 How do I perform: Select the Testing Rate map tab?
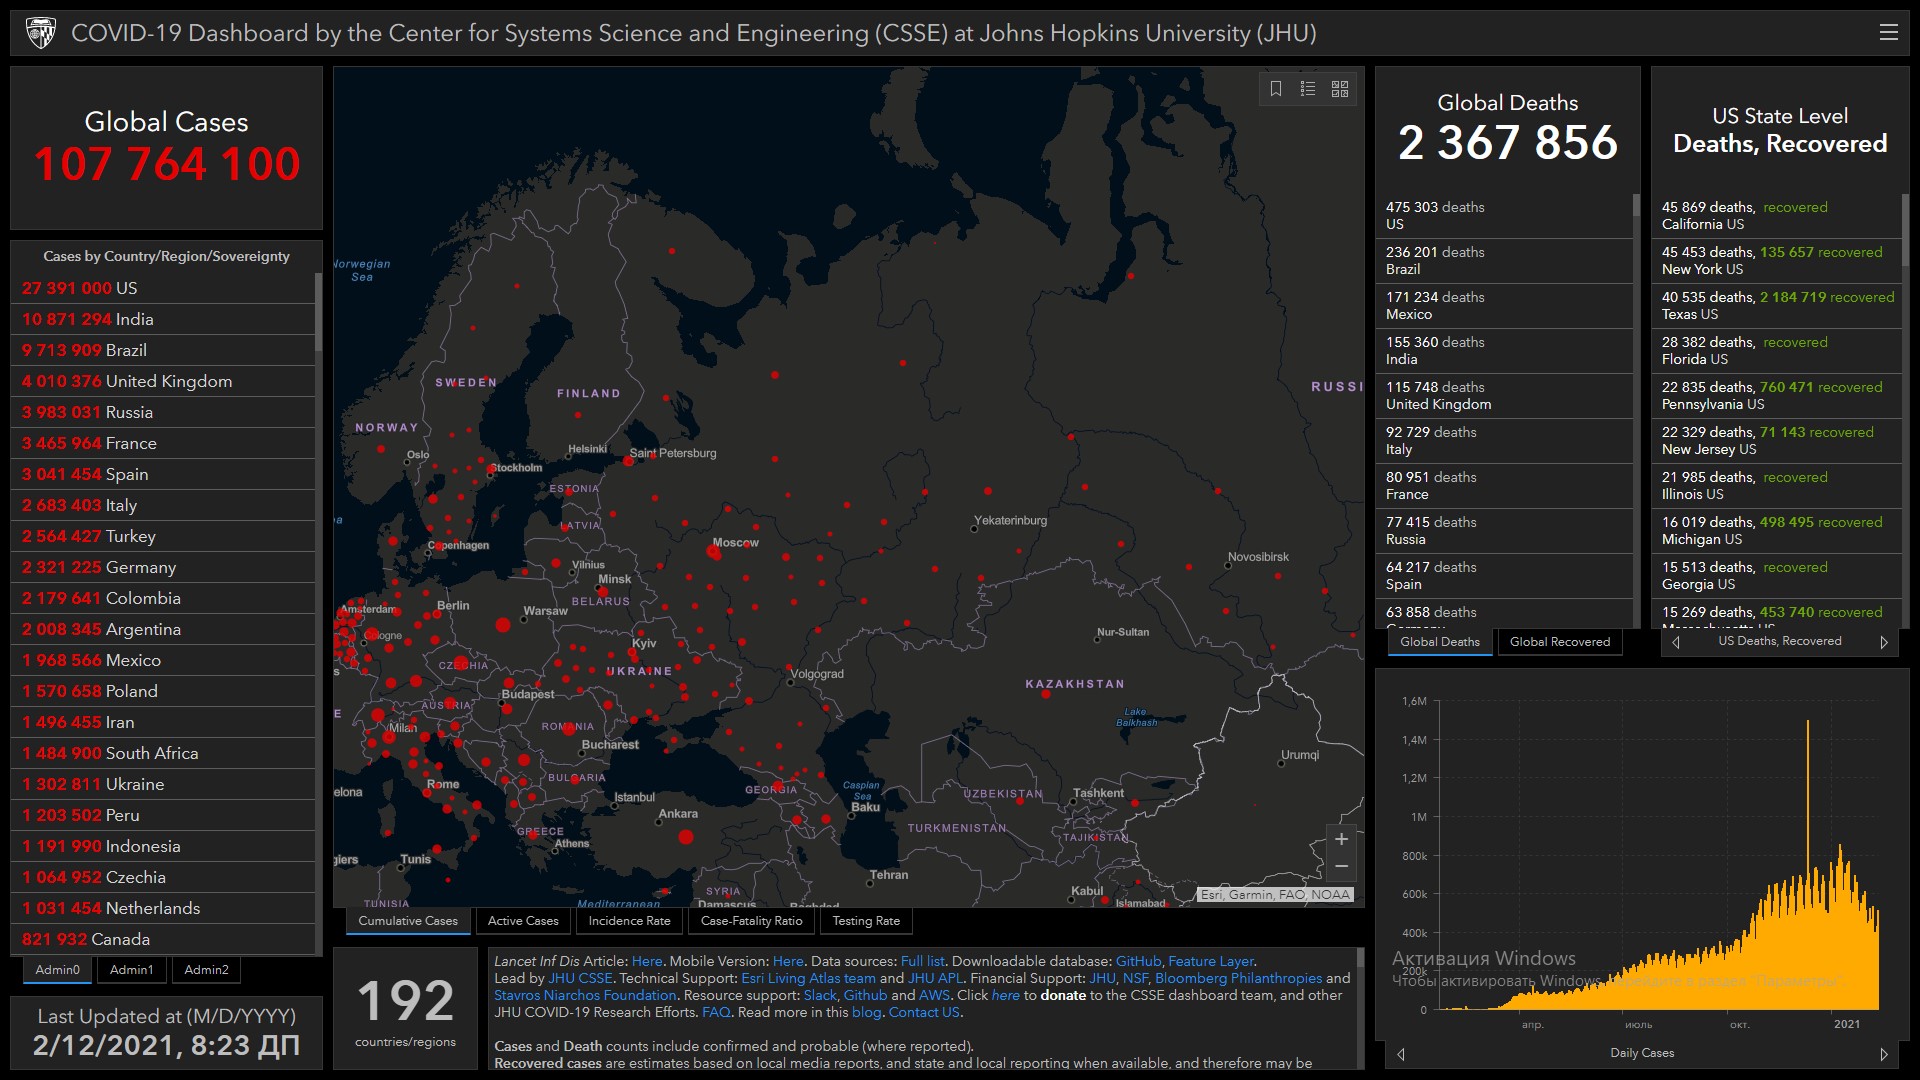865,921
